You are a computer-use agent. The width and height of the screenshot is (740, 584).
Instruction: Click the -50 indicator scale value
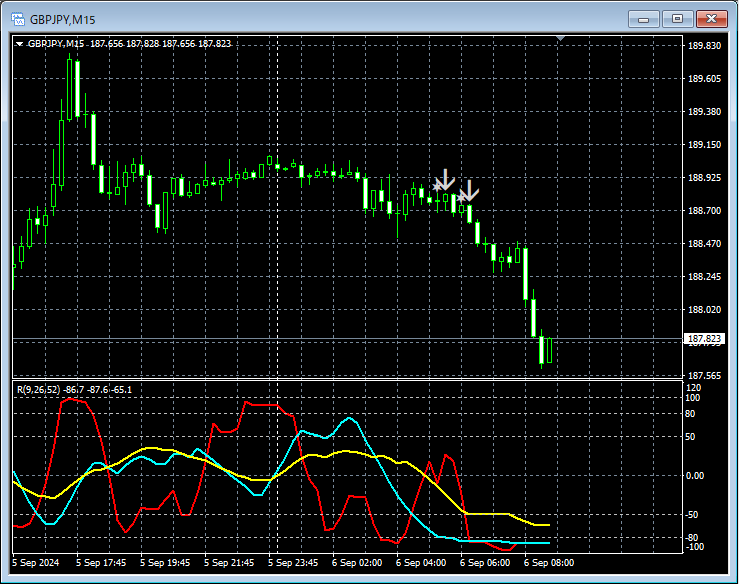[691, 515]
